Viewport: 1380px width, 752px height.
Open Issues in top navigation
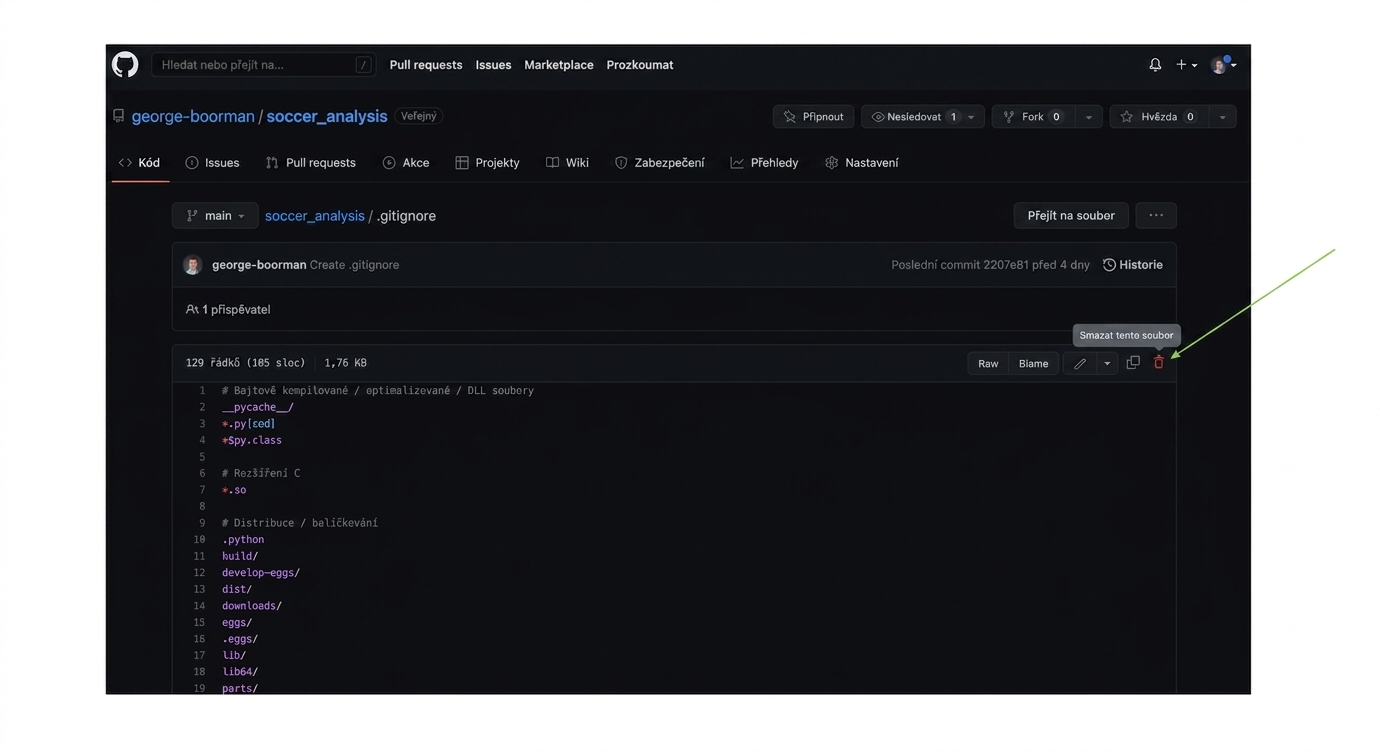click(493, 65)
